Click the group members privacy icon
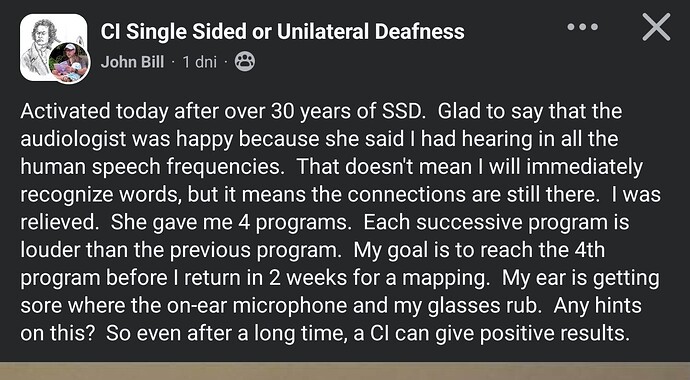This screenshot has height=380, width=690. click(245, 62)
